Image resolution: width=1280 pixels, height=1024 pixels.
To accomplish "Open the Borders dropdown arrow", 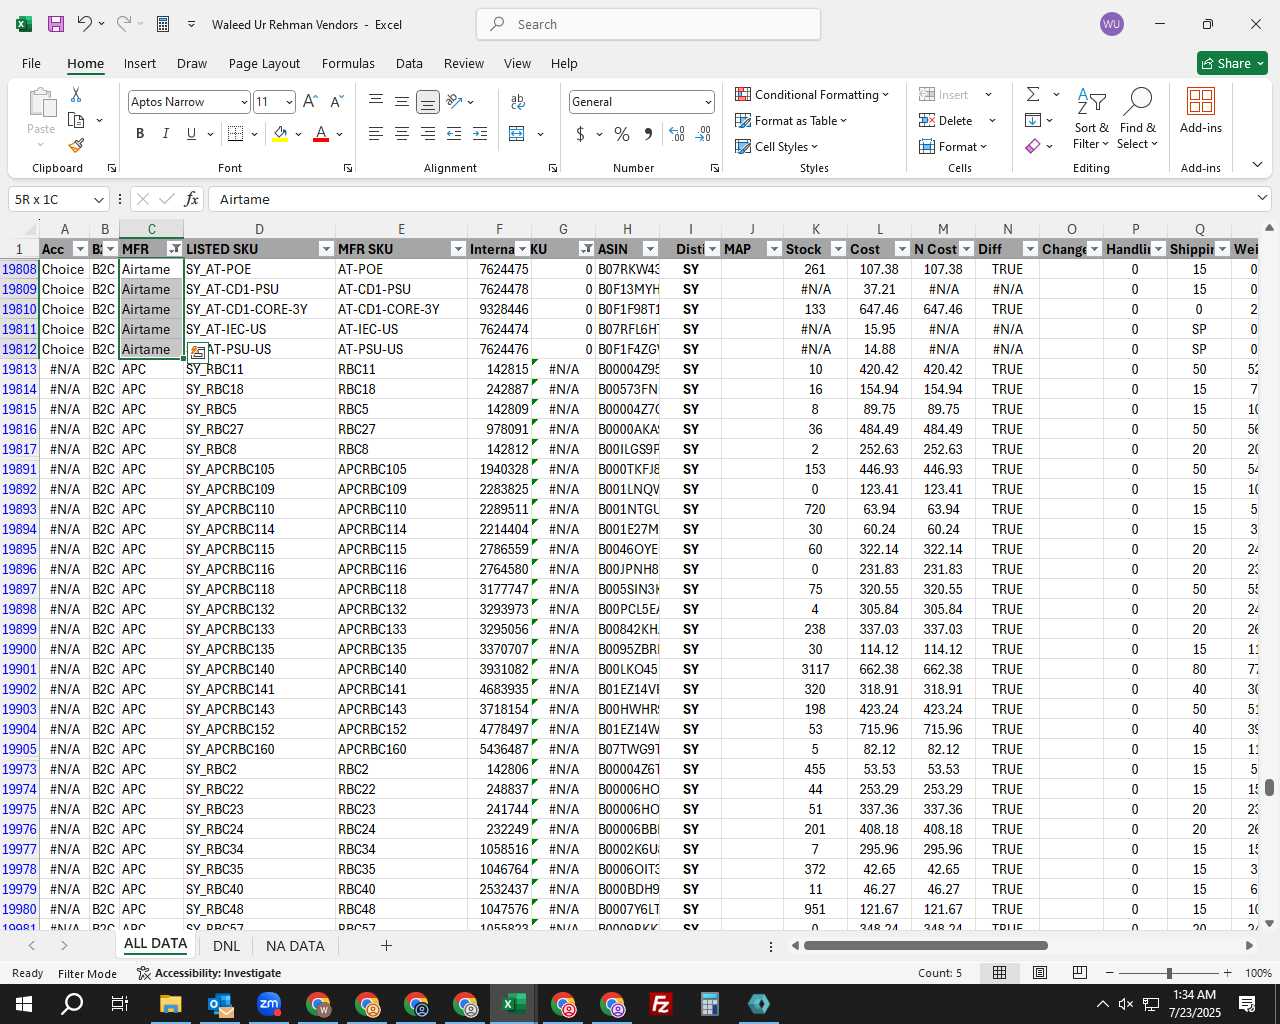I will (x=254, y=133).
